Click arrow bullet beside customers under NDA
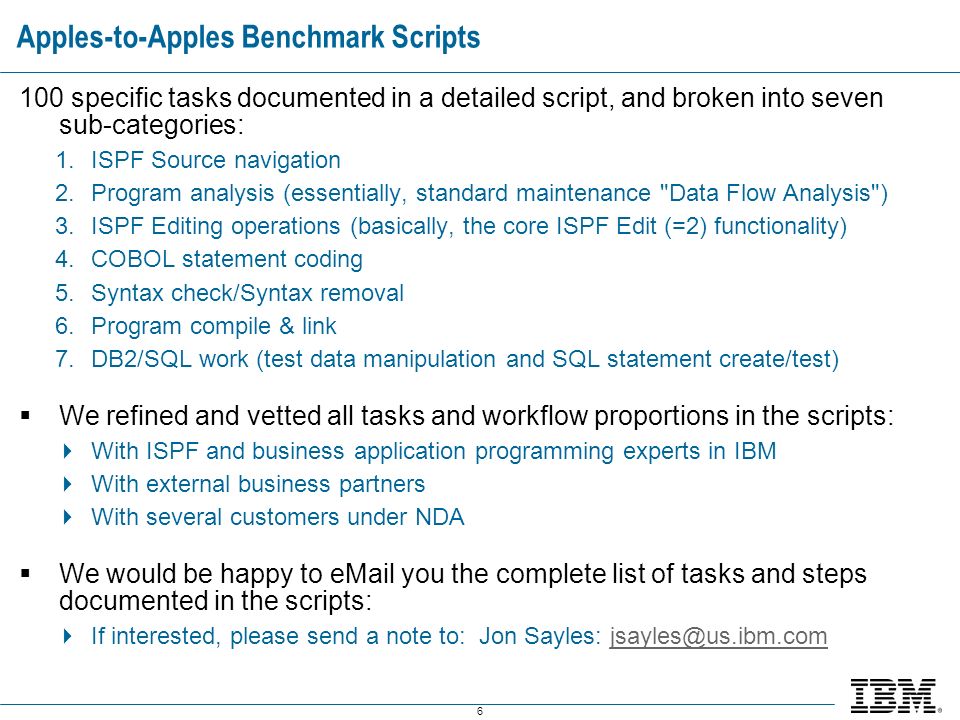Image resolution: width=960 pixels, height=720 pixels. 68,517
